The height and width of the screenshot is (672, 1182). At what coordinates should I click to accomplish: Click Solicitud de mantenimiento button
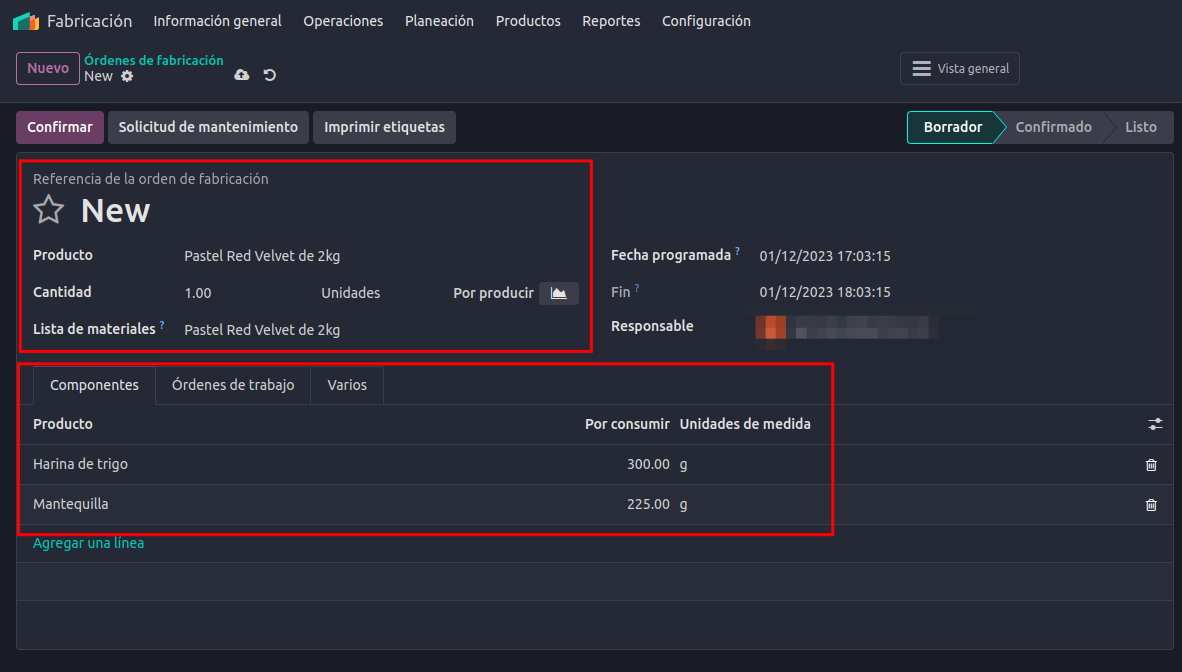[x=208, y=127]
